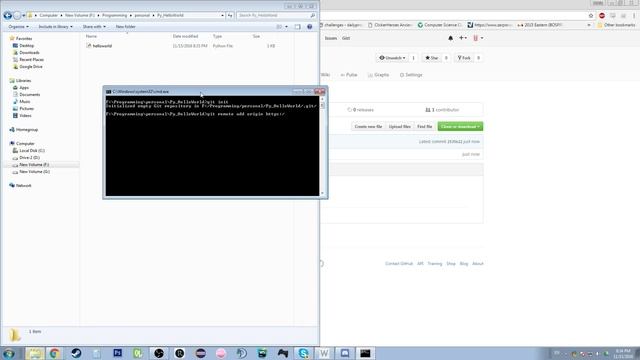Open the helloworld Python file

pos(102,46)
